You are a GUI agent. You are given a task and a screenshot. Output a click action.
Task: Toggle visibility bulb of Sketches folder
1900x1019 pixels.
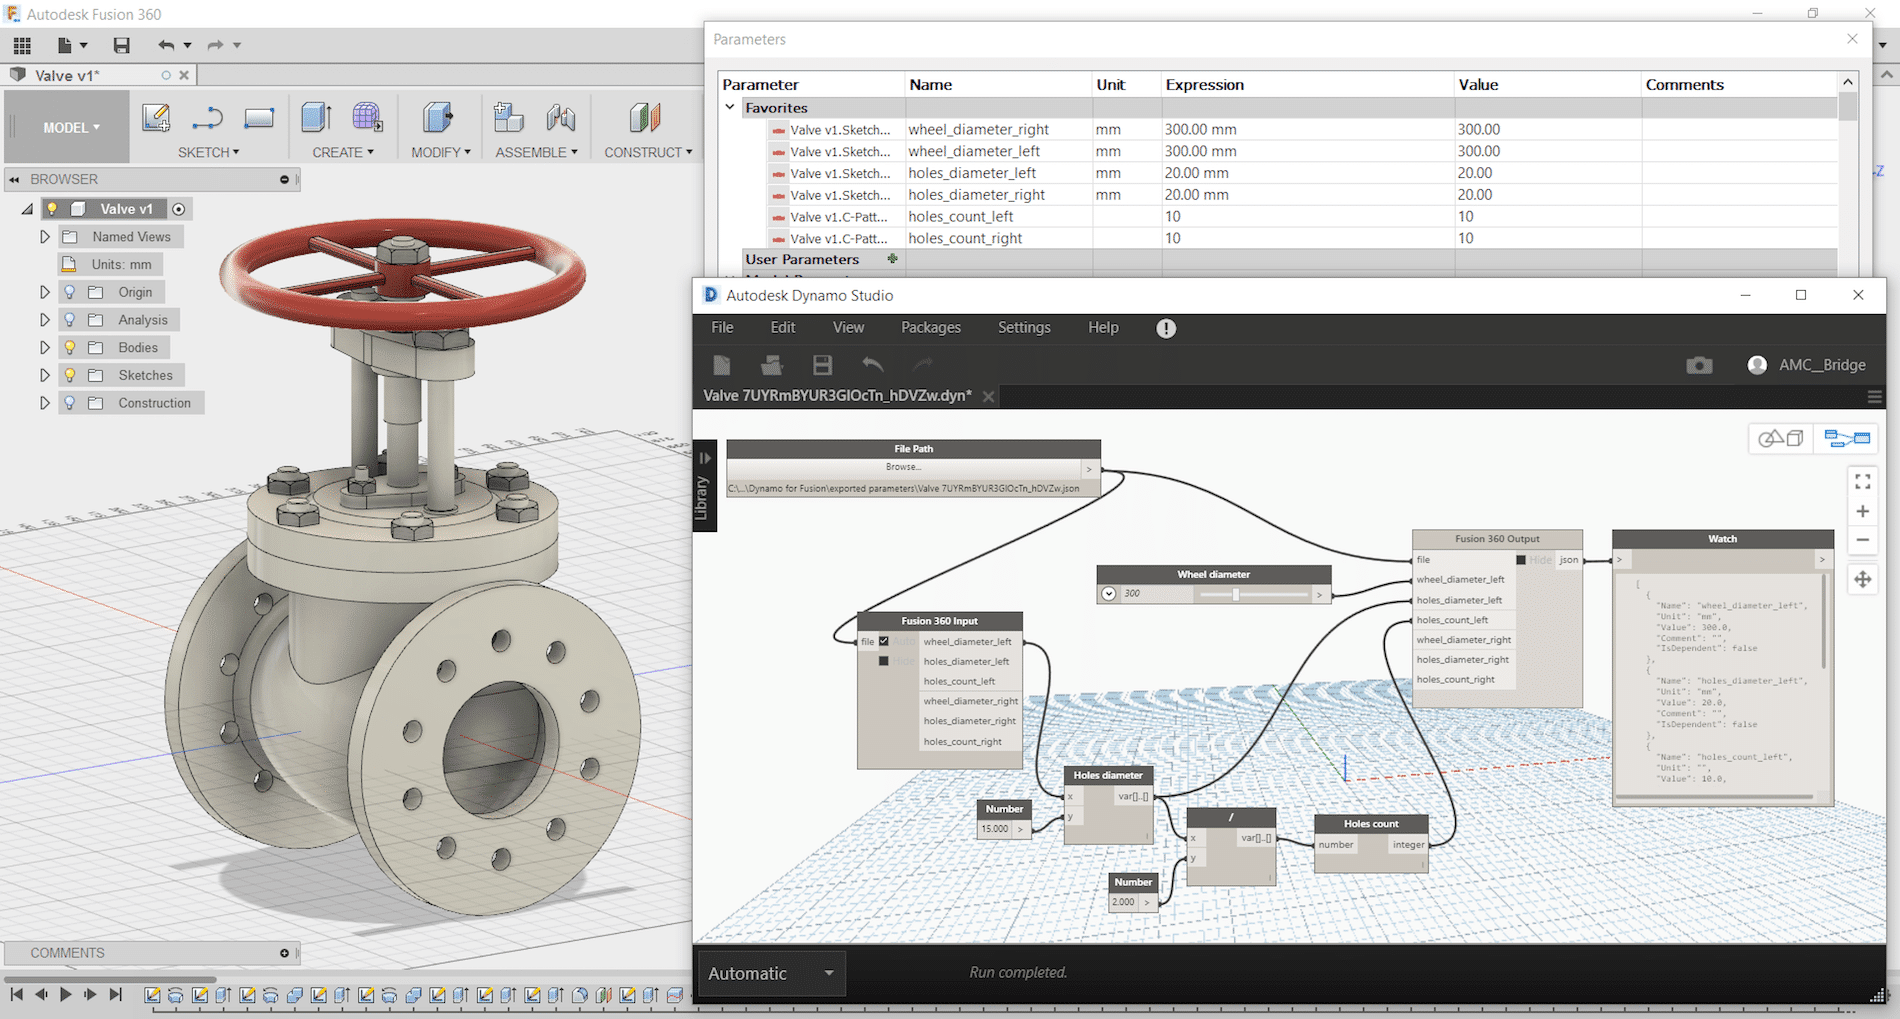(69, 375)
